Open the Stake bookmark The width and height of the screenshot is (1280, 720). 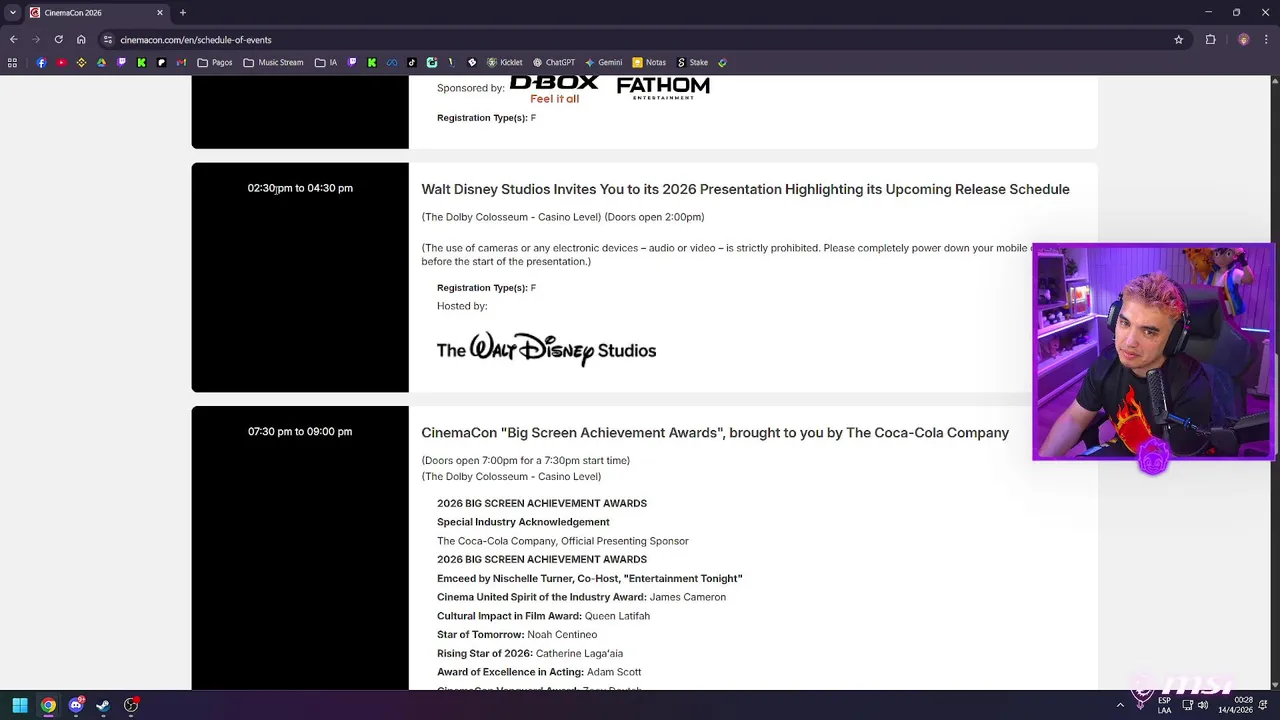click(x=692, y=62)
